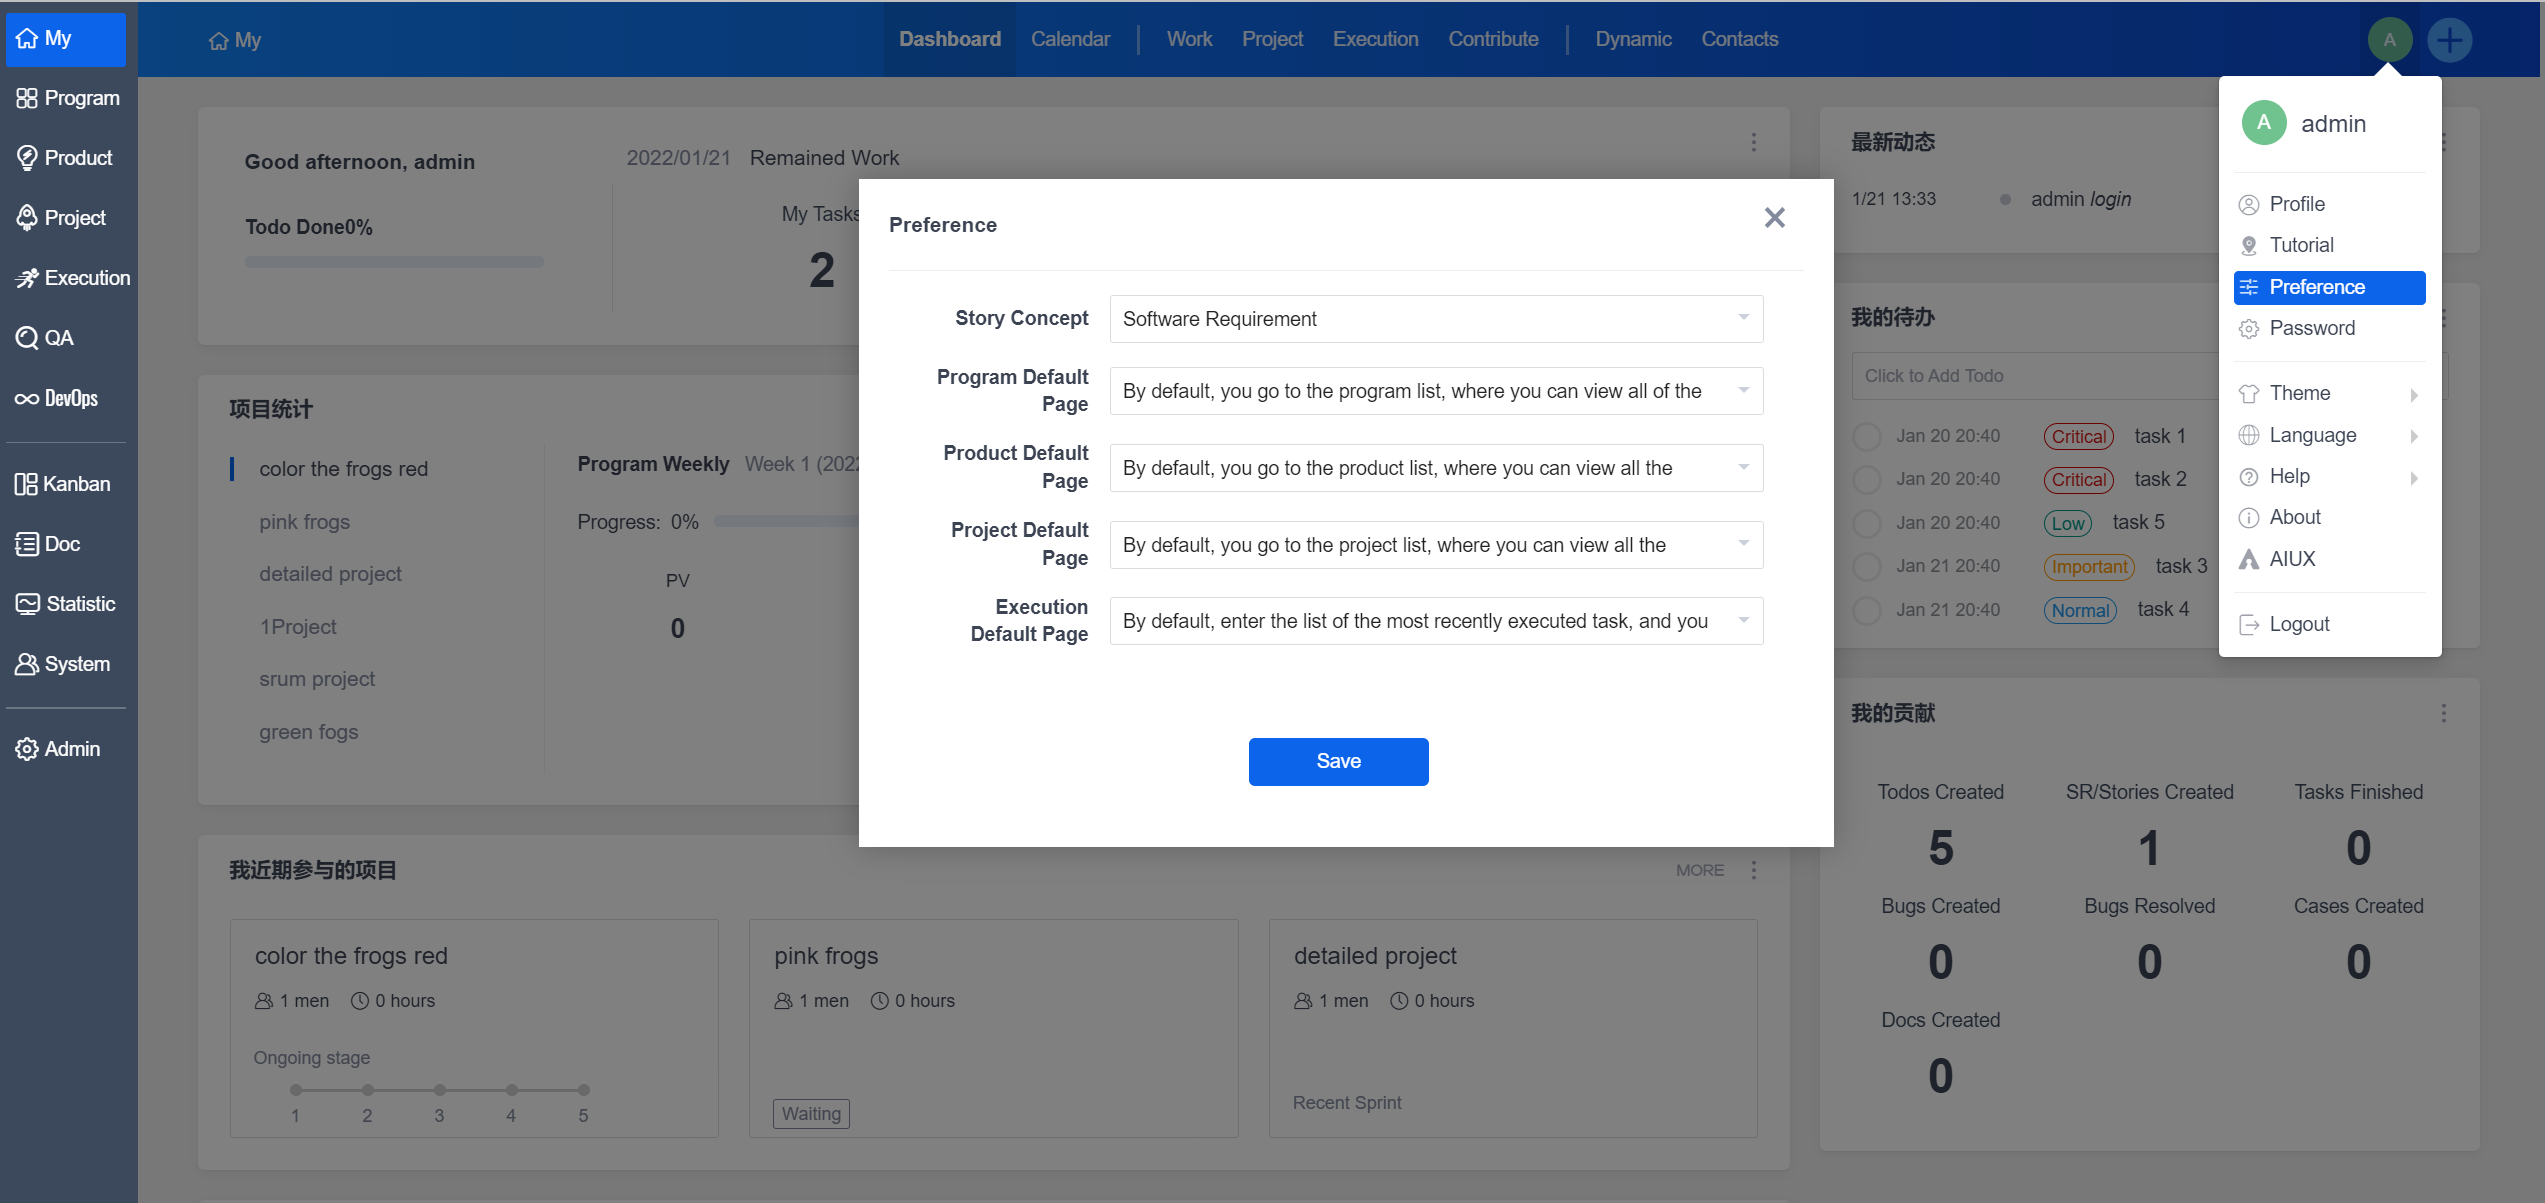2545x1203 pixels.
Task: Close the Preference dialog
Action: coord(1774,218)
